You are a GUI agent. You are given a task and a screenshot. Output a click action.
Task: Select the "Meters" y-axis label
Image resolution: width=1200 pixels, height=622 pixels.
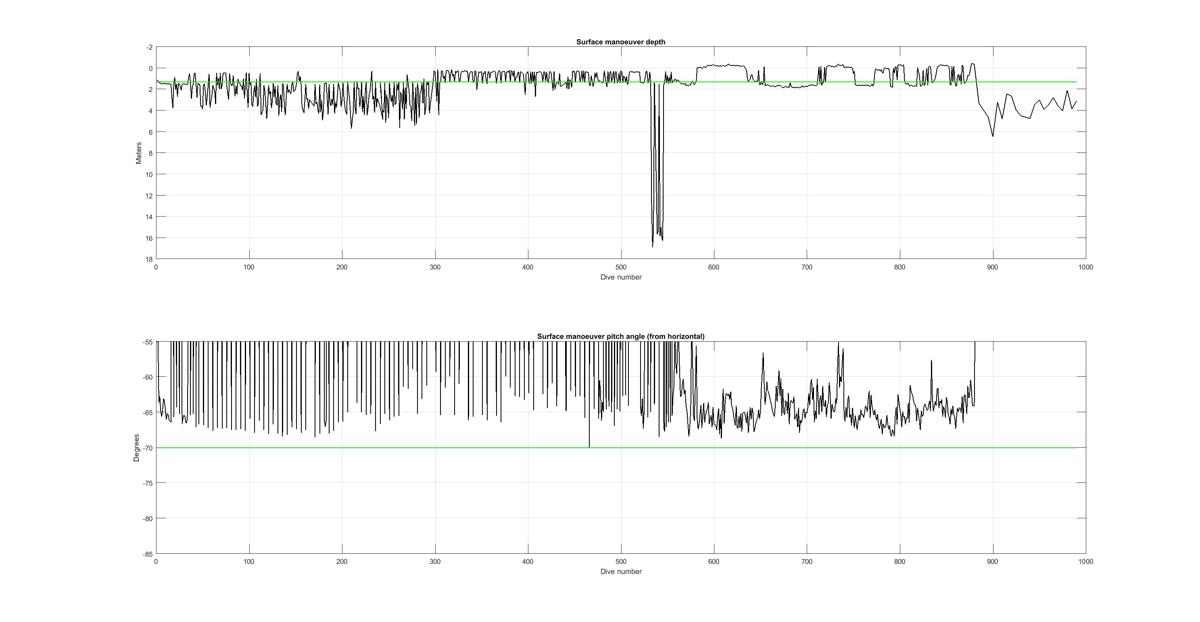139,153
